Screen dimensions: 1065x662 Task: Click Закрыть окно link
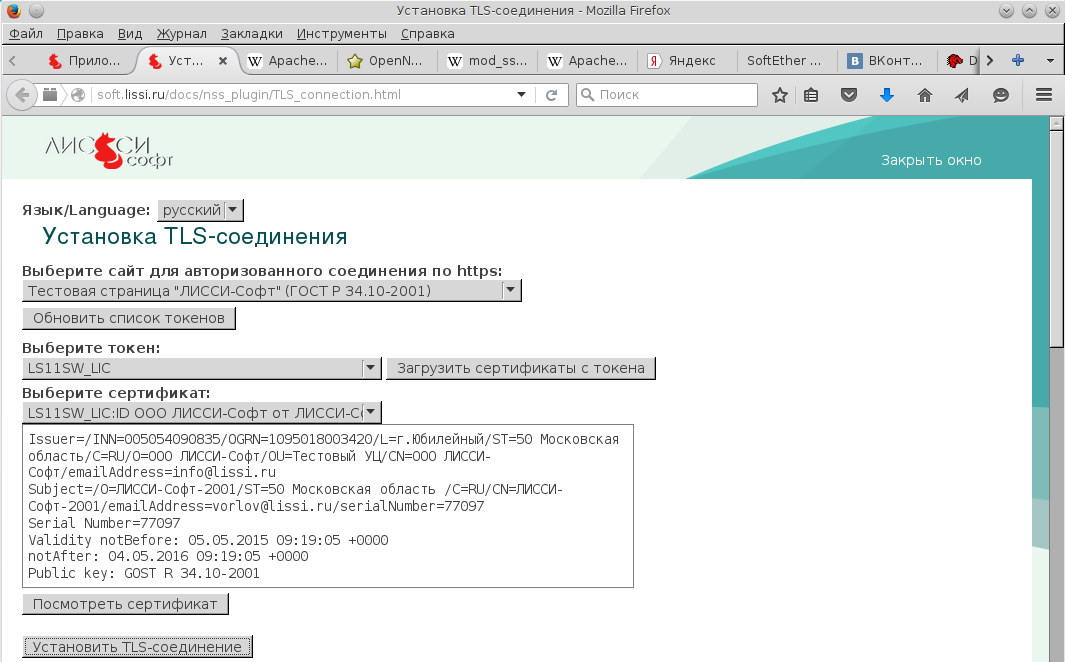931,160
